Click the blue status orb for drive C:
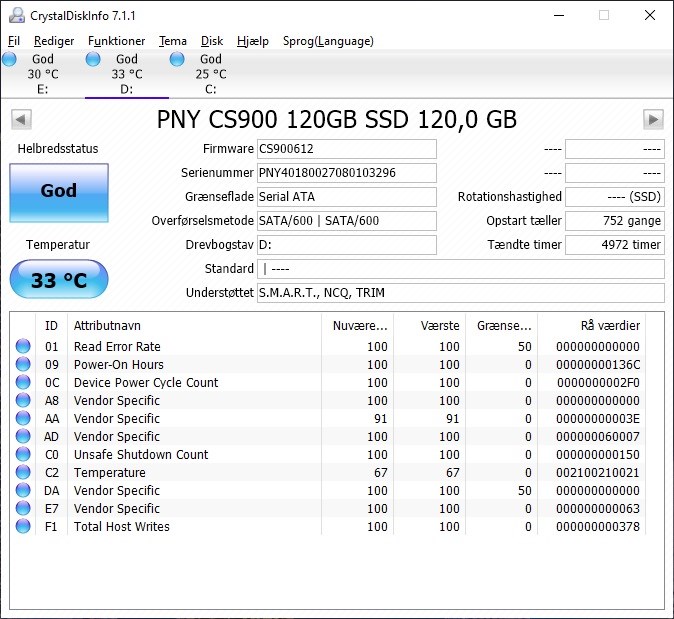 (177, 59)
